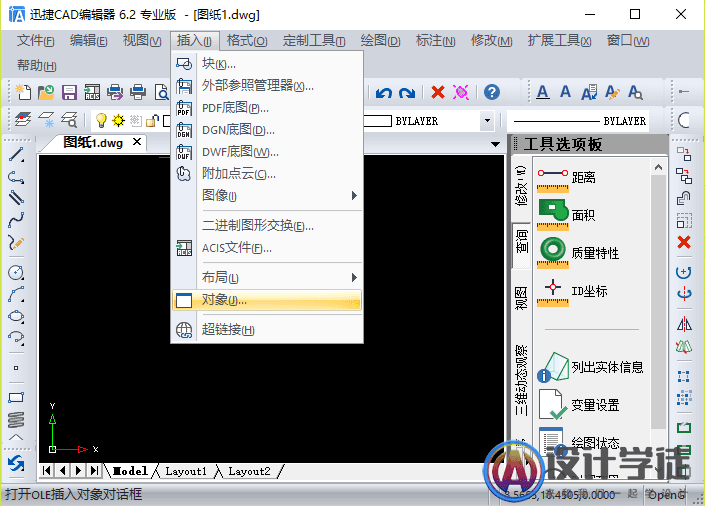Click the red X delete icon in top toolbar

coord(438,92)
